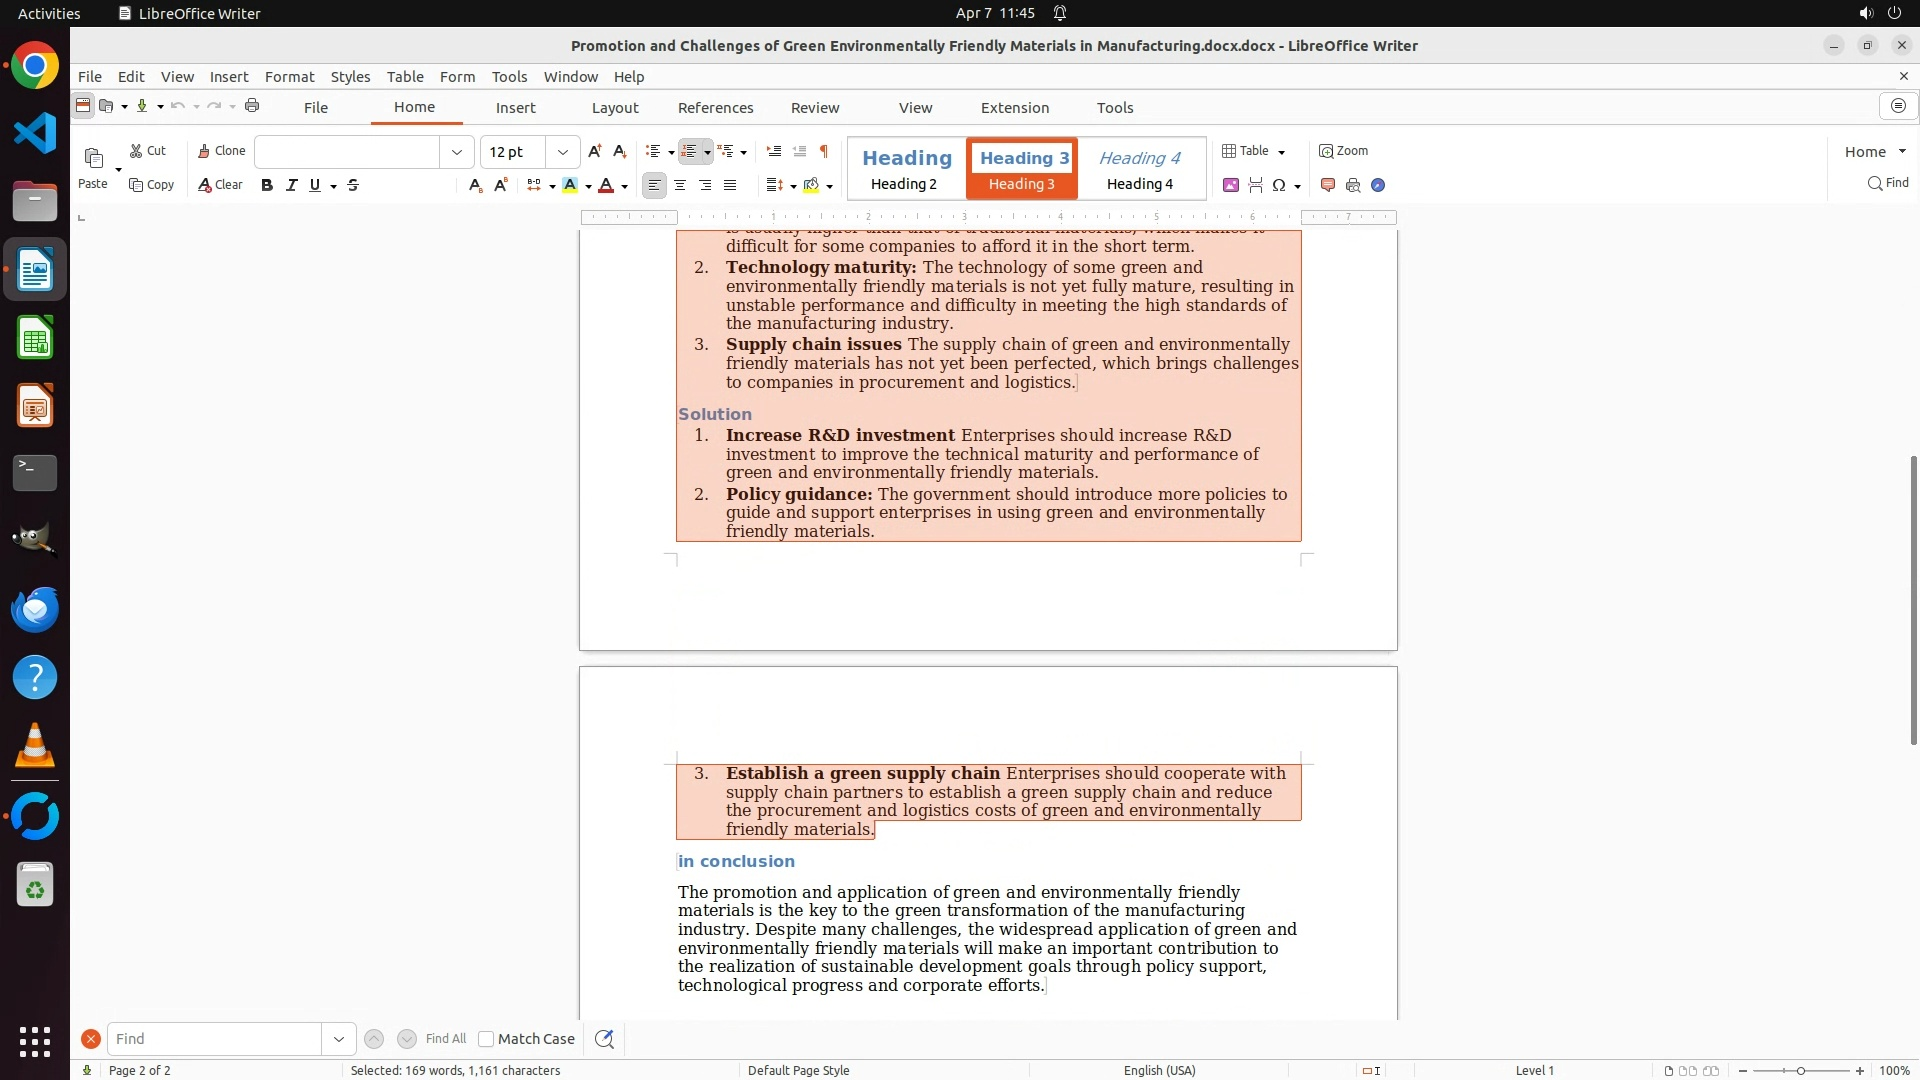Click inside the Find text field

point(215,1039)
